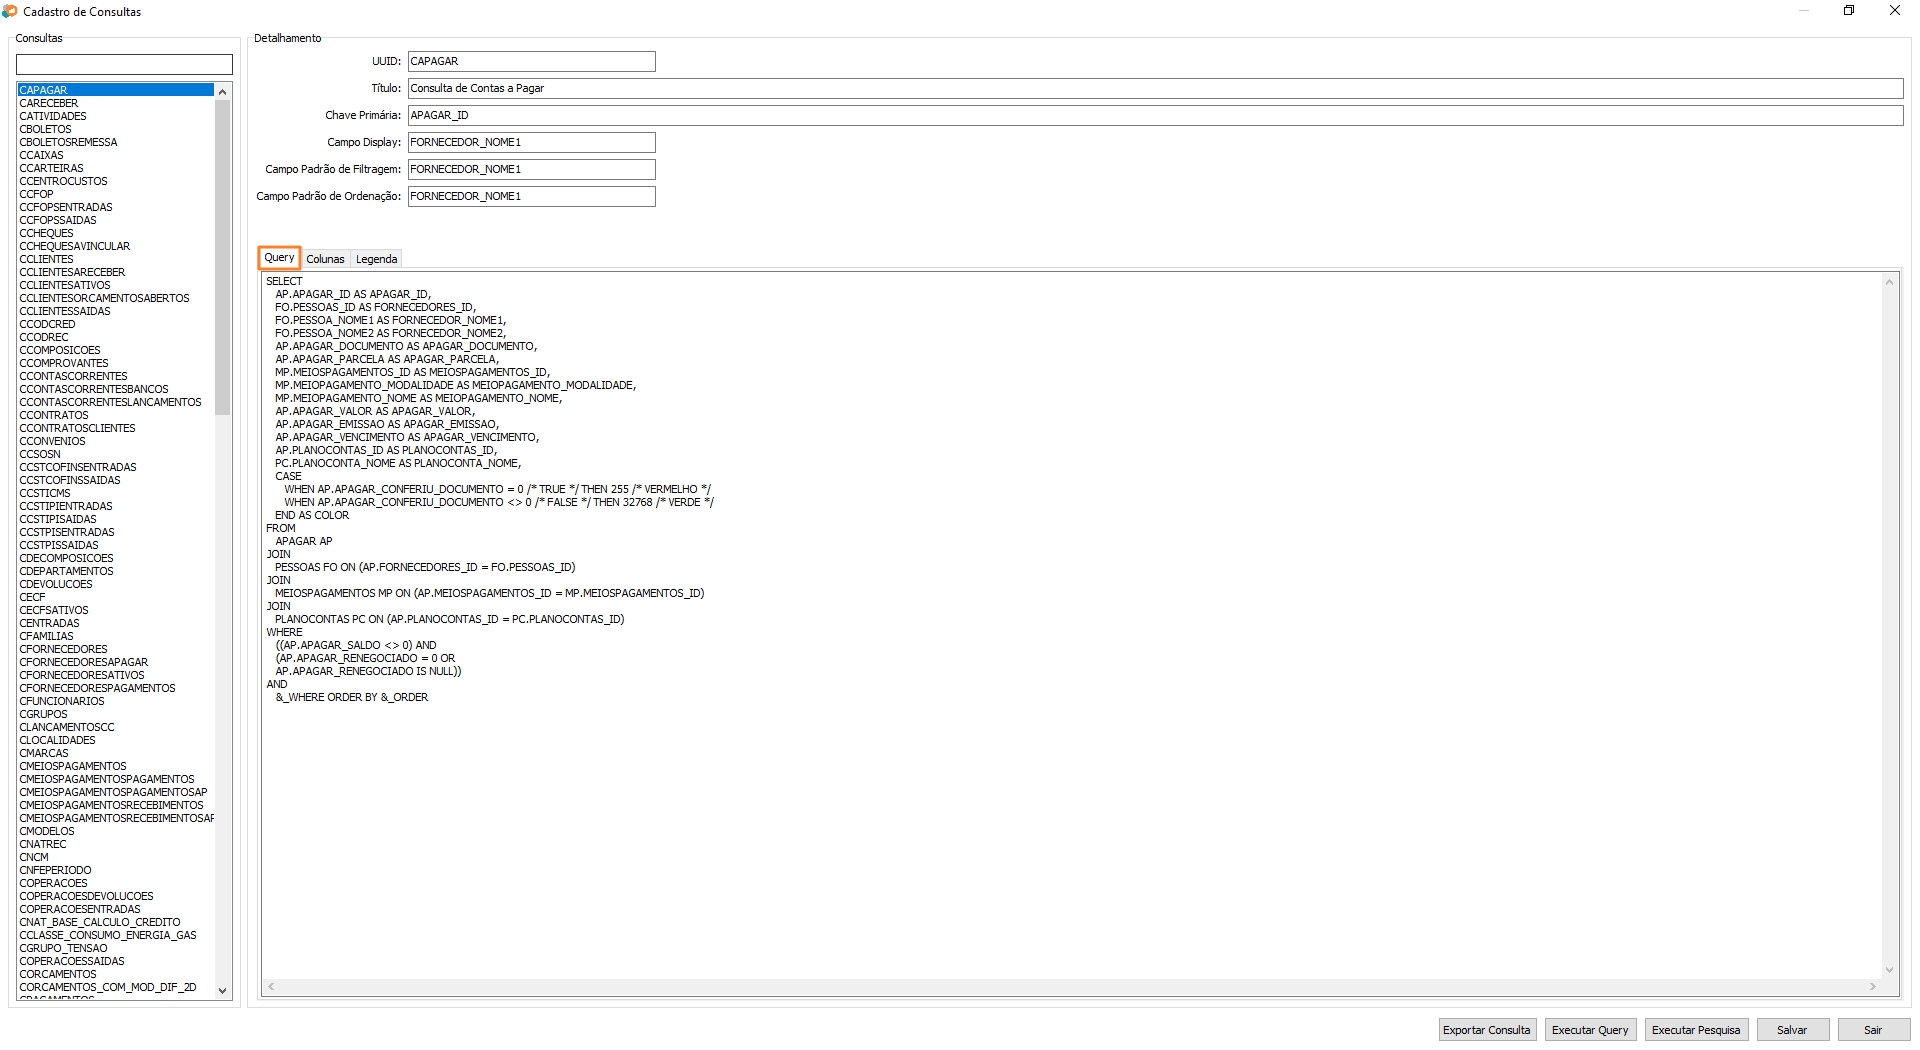1920x1050 pixels.
Task: Focus the Campo Padrão de Ordenação field
Action: click(x=531, y=197)
